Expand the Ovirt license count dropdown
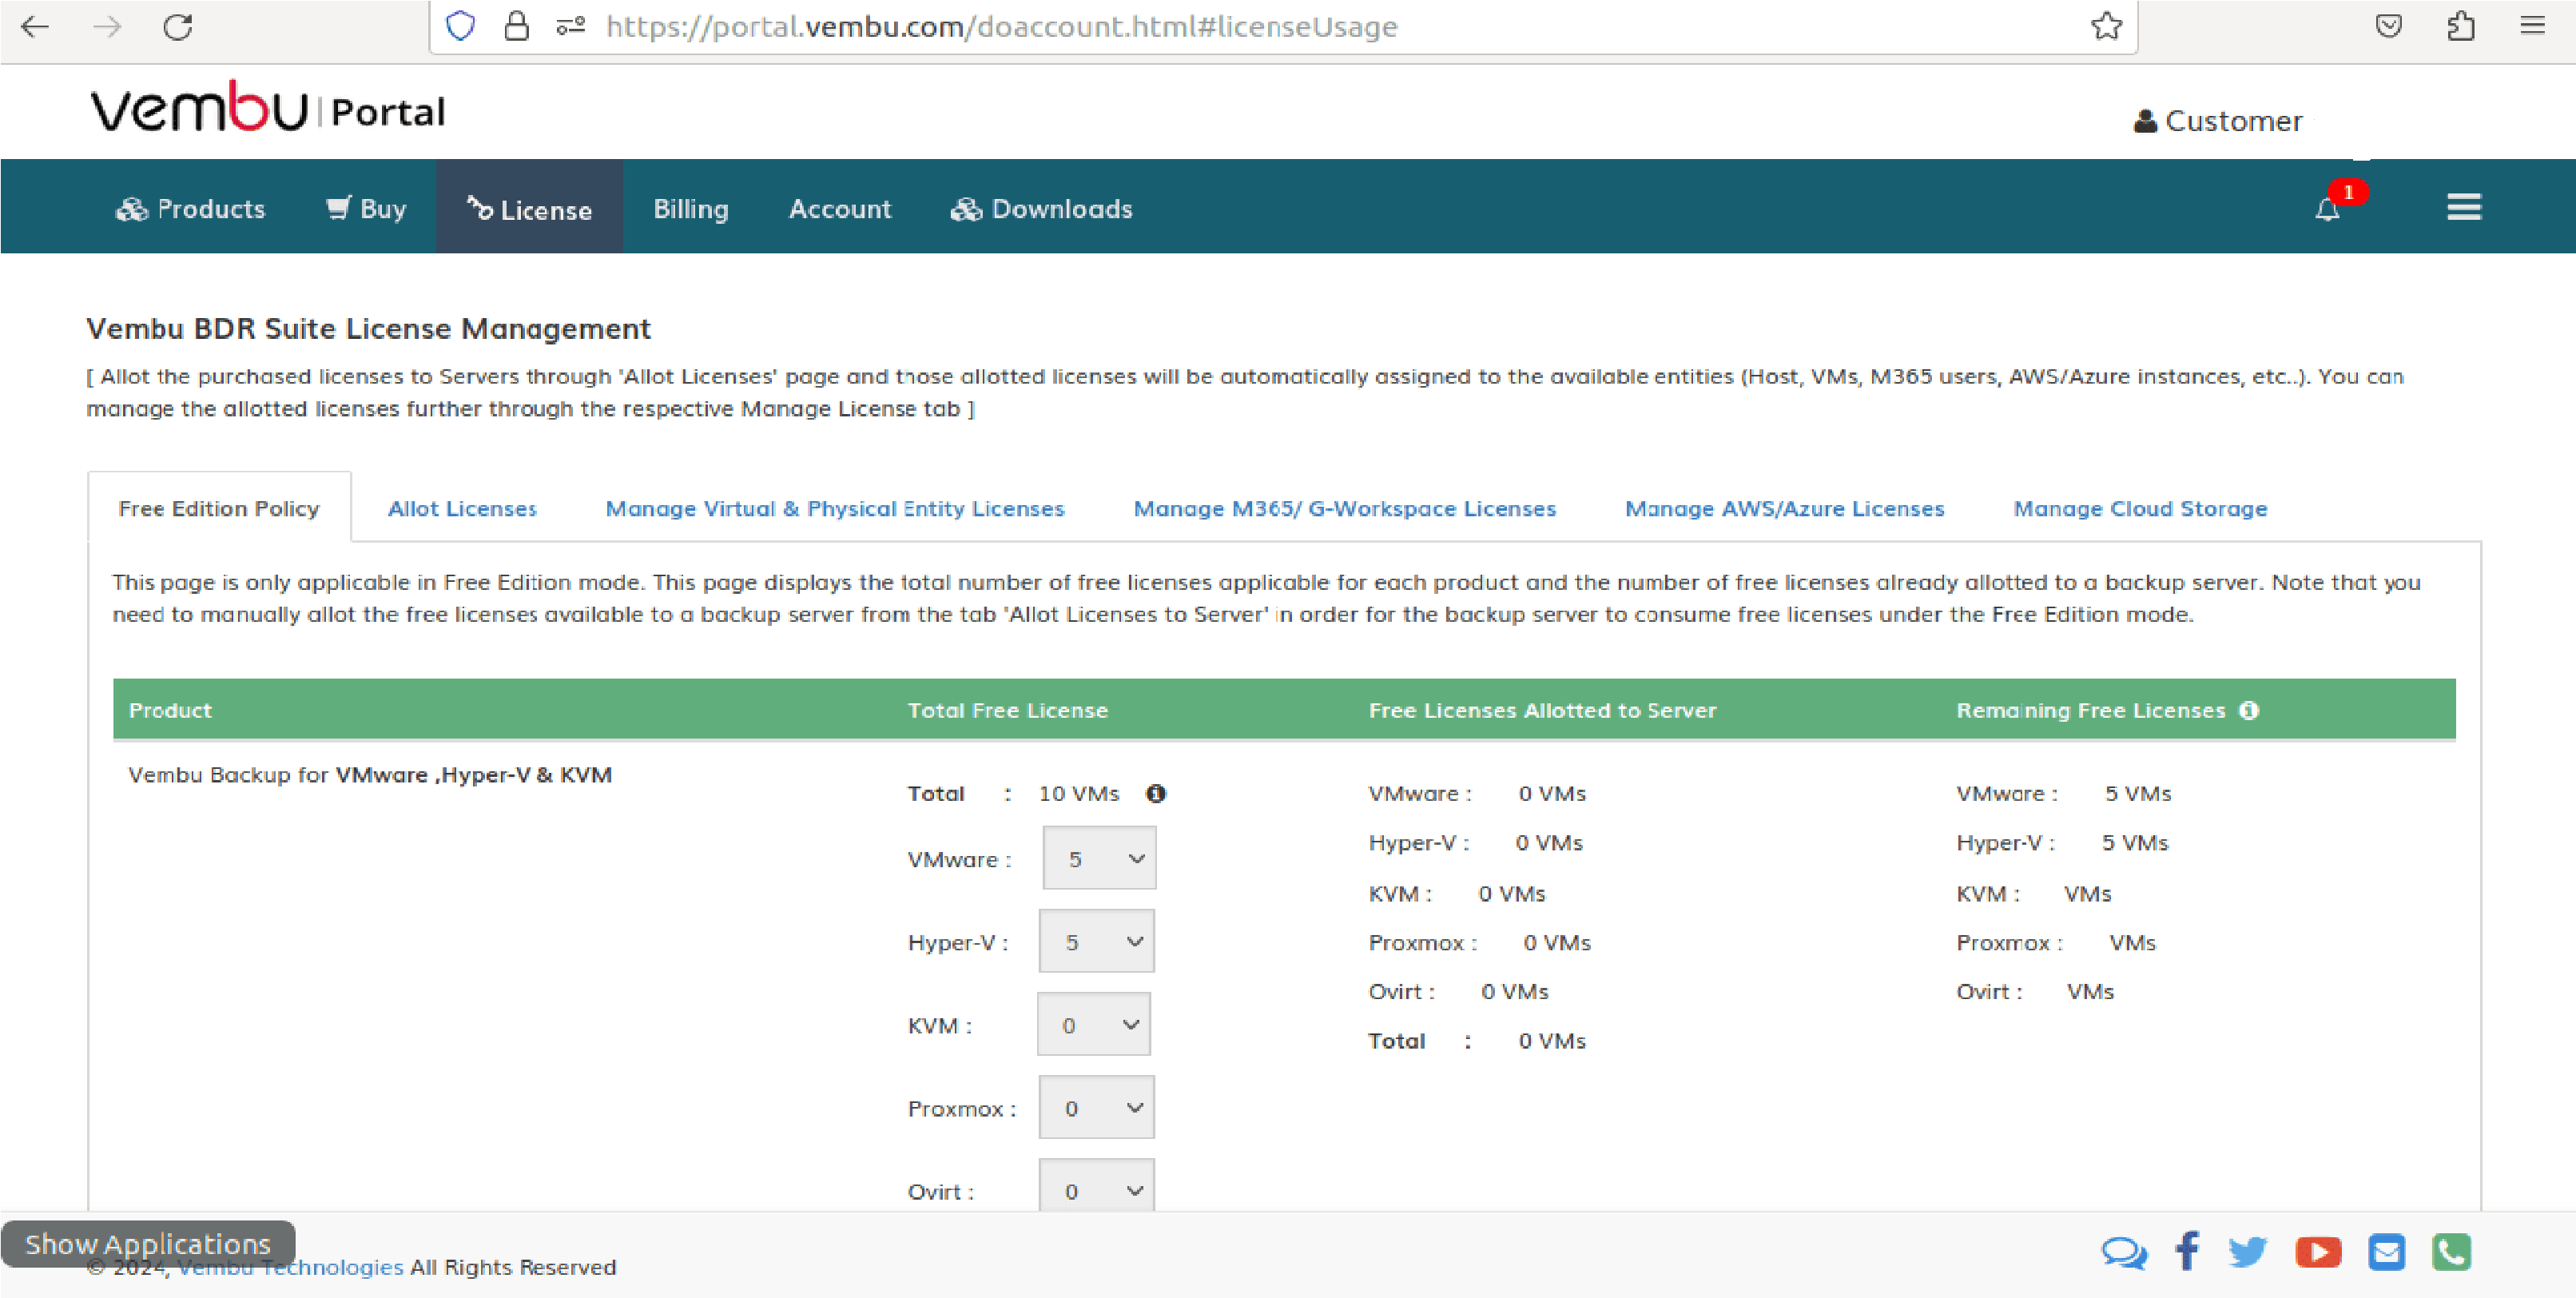 coord(1097,1186)
